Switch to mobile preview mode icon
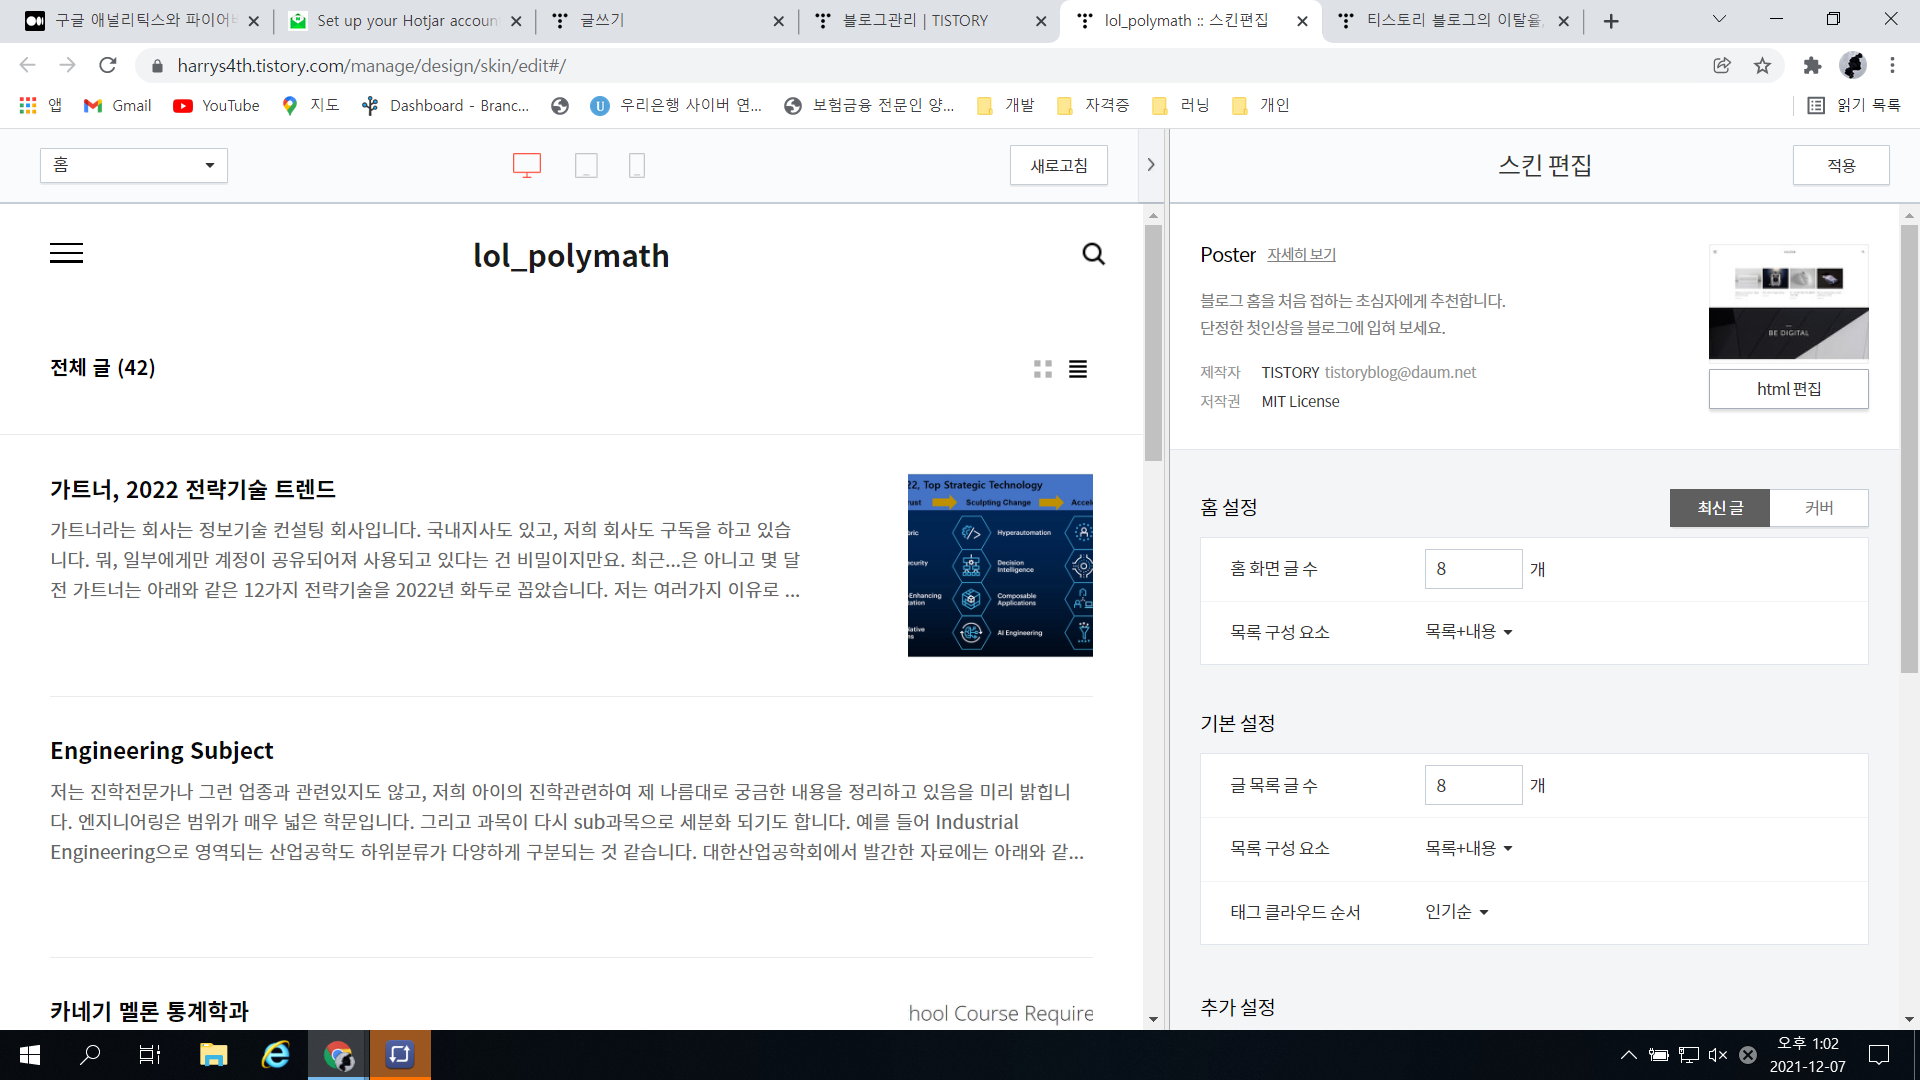 point(636,165)
